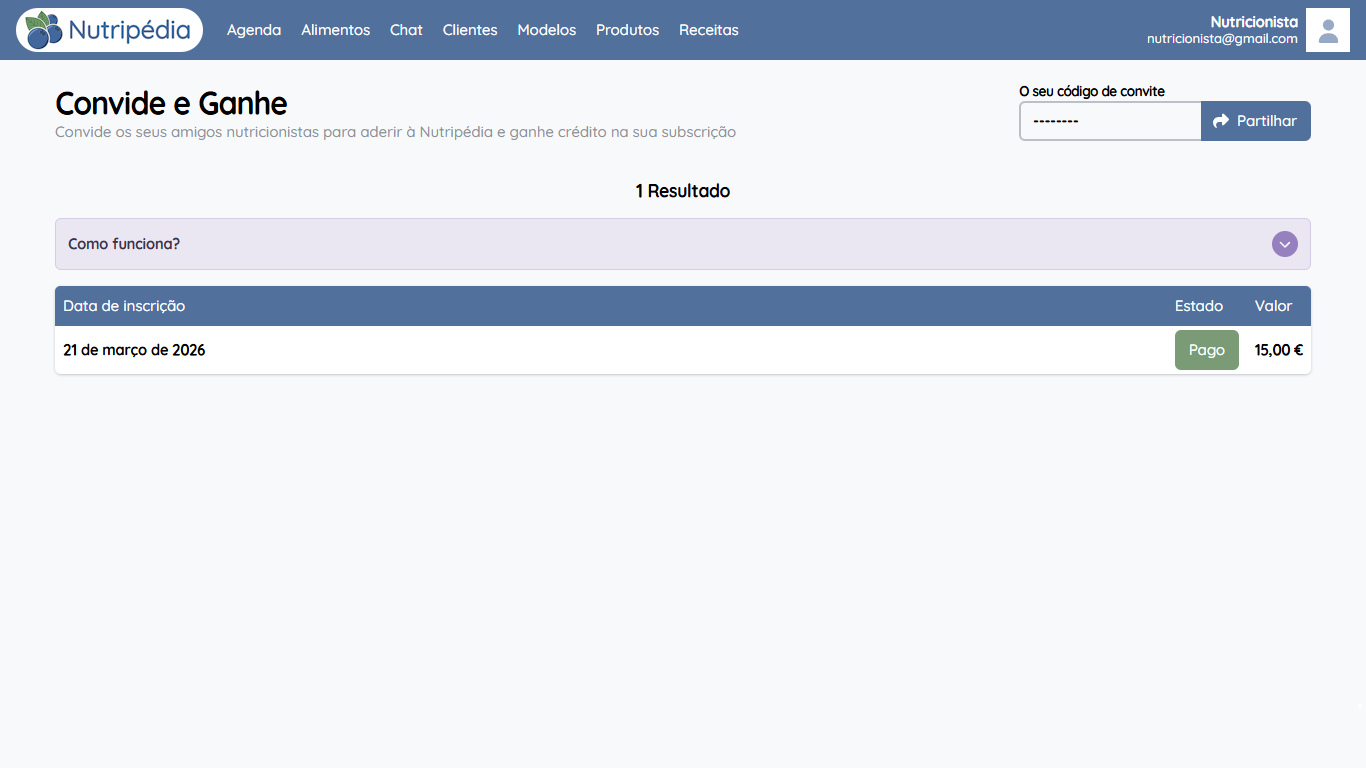This screenshot has width=1366, height=768.
Task: Focus the invite code input field
Action: (x=1110, y=121)
